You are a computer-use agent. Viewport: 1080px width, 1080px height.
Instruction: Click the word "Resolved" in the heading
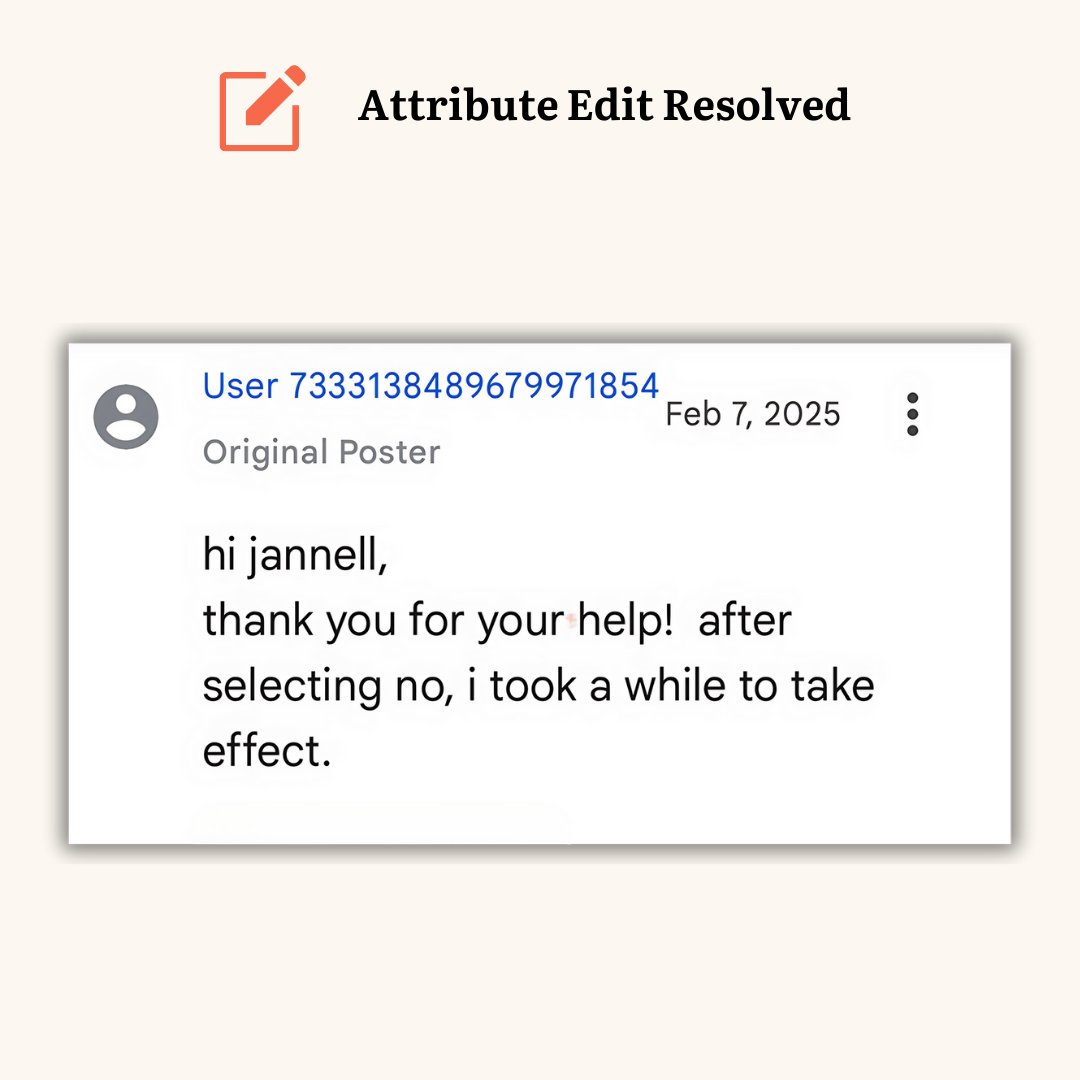(x=756, y=105)
